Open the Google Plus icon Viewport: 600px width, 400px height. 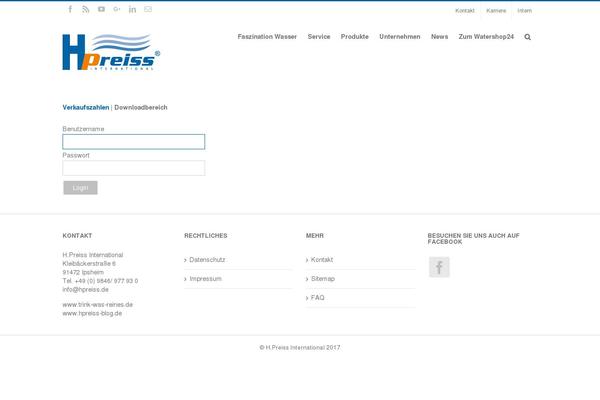[117, 9]
